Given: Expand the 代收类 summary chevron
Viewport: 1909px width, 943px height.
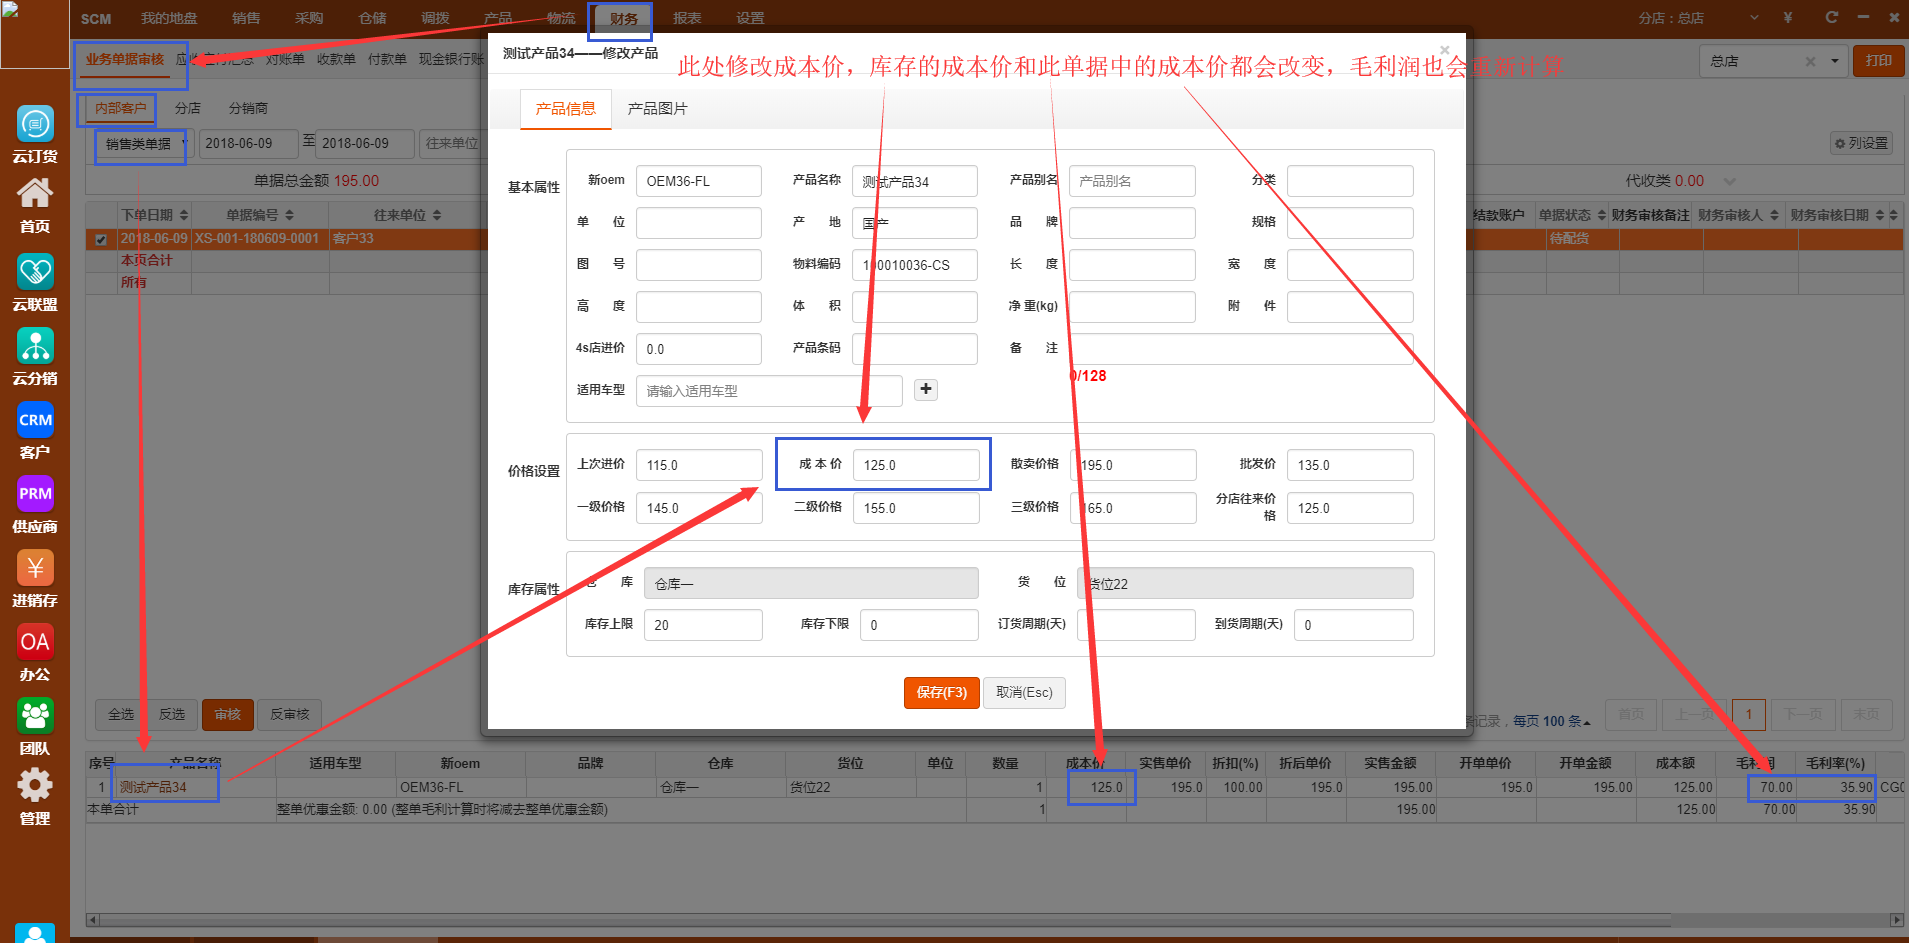Looking at the screenshot, I should 1729,181.
